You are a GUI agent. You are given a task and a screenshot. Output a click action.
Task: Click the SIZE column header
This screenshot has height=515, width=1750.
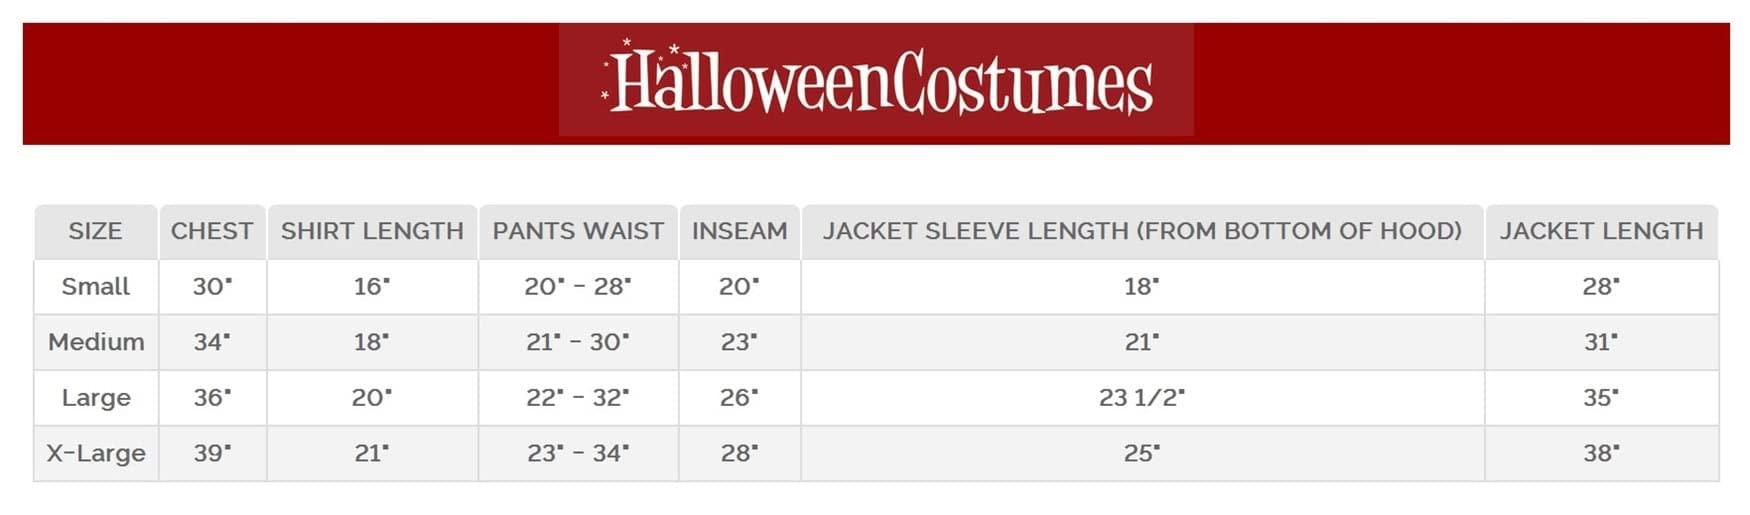95,231
